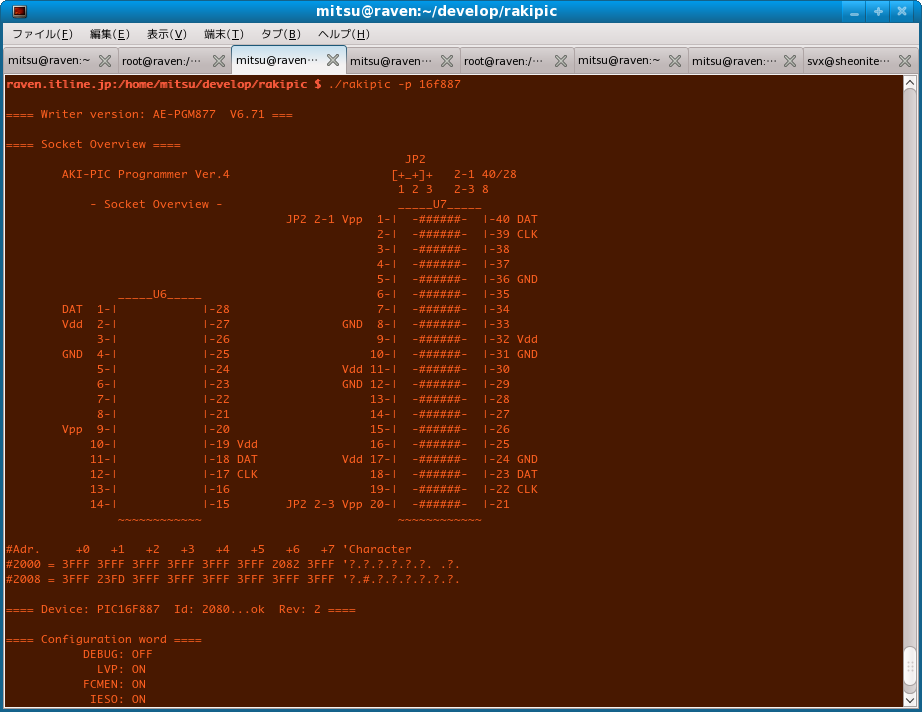
Task: Close the second root@raven tab
Action: click(561, 61)
